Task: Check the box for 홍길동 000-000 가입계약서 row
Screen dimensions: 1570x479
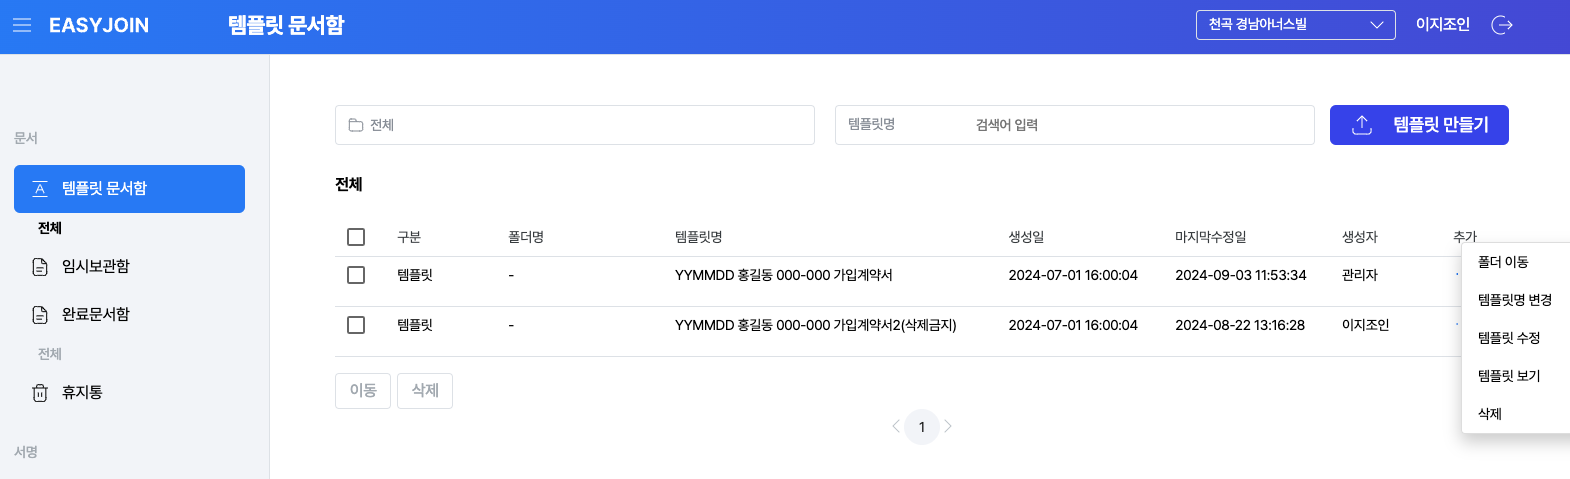Action: [x=356, y=275]
